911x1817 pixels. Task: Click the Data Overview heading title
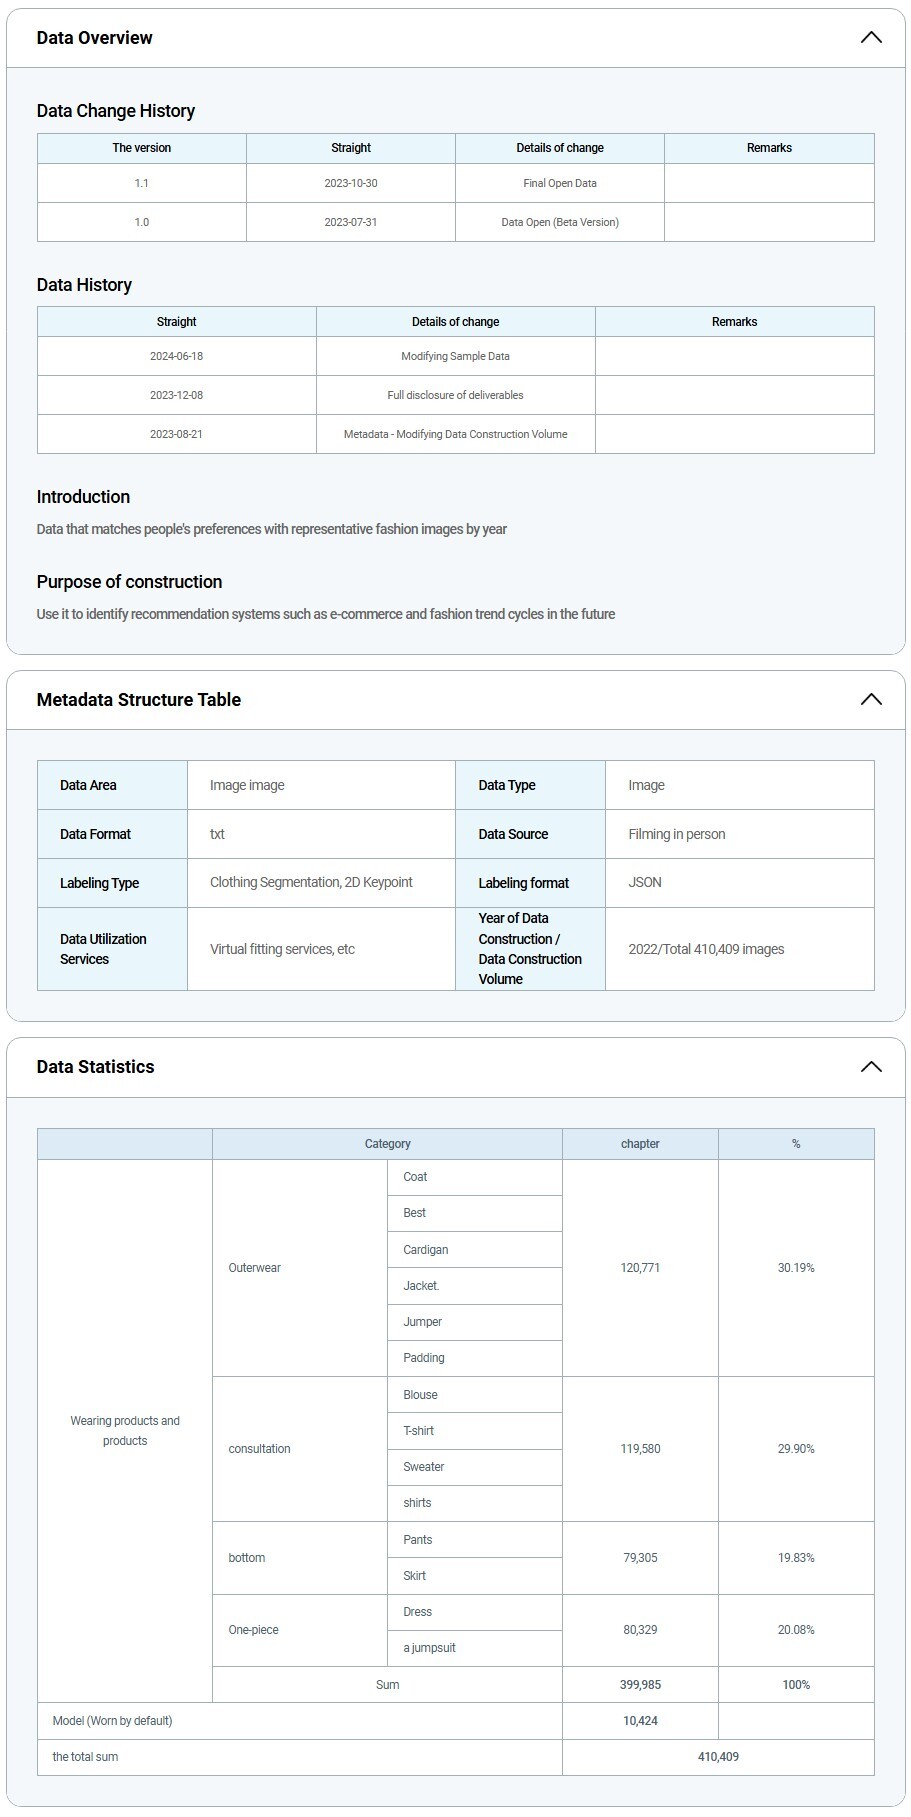pos(95,38)
